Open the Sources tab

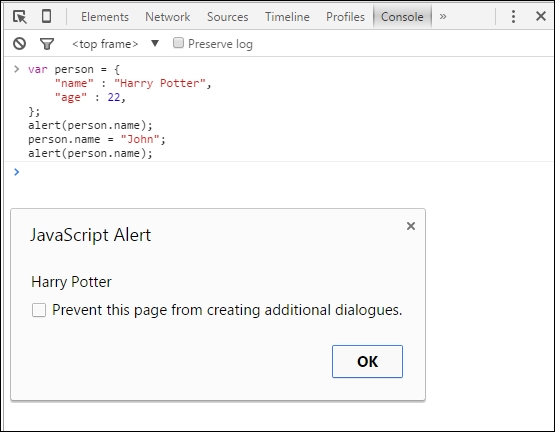coord(228,17)
